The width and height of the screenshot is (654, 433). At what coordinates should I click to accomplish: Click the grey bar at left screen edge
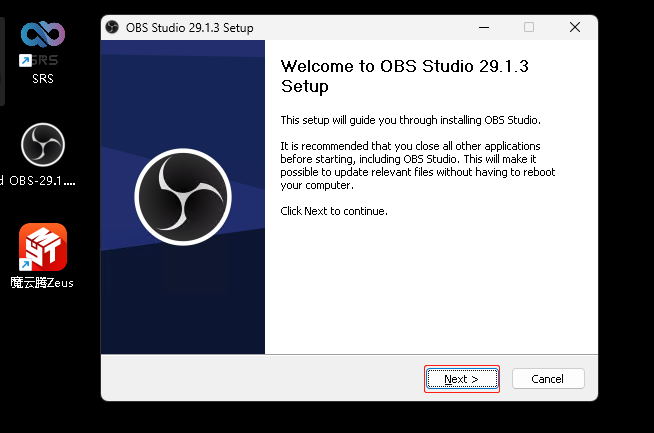[x=2, y=55]
